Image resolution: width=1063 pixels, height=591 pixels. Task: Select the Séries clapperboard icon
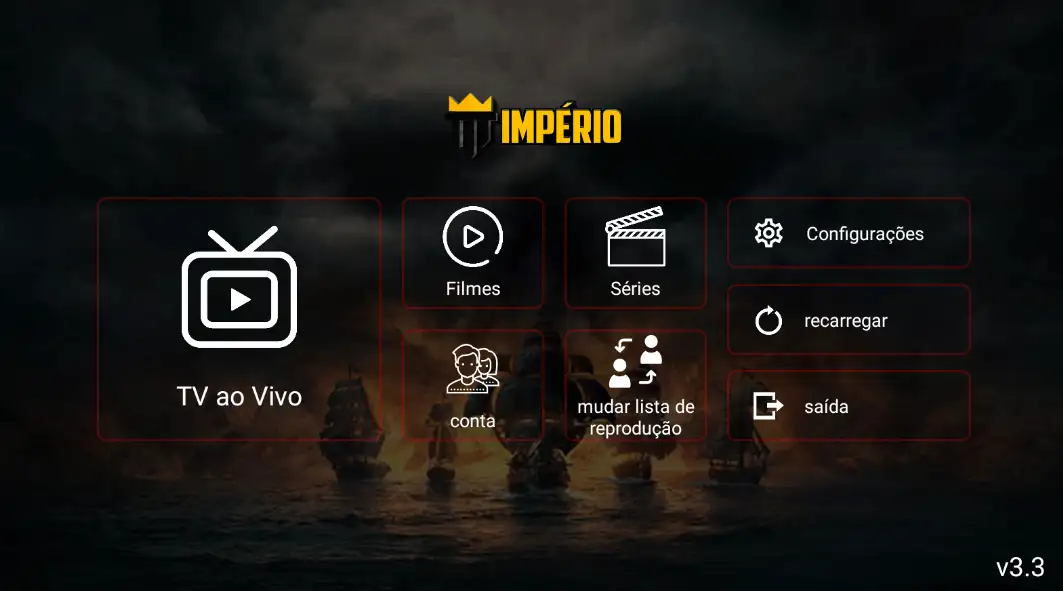pyautogui.click(x=635, y=237)
